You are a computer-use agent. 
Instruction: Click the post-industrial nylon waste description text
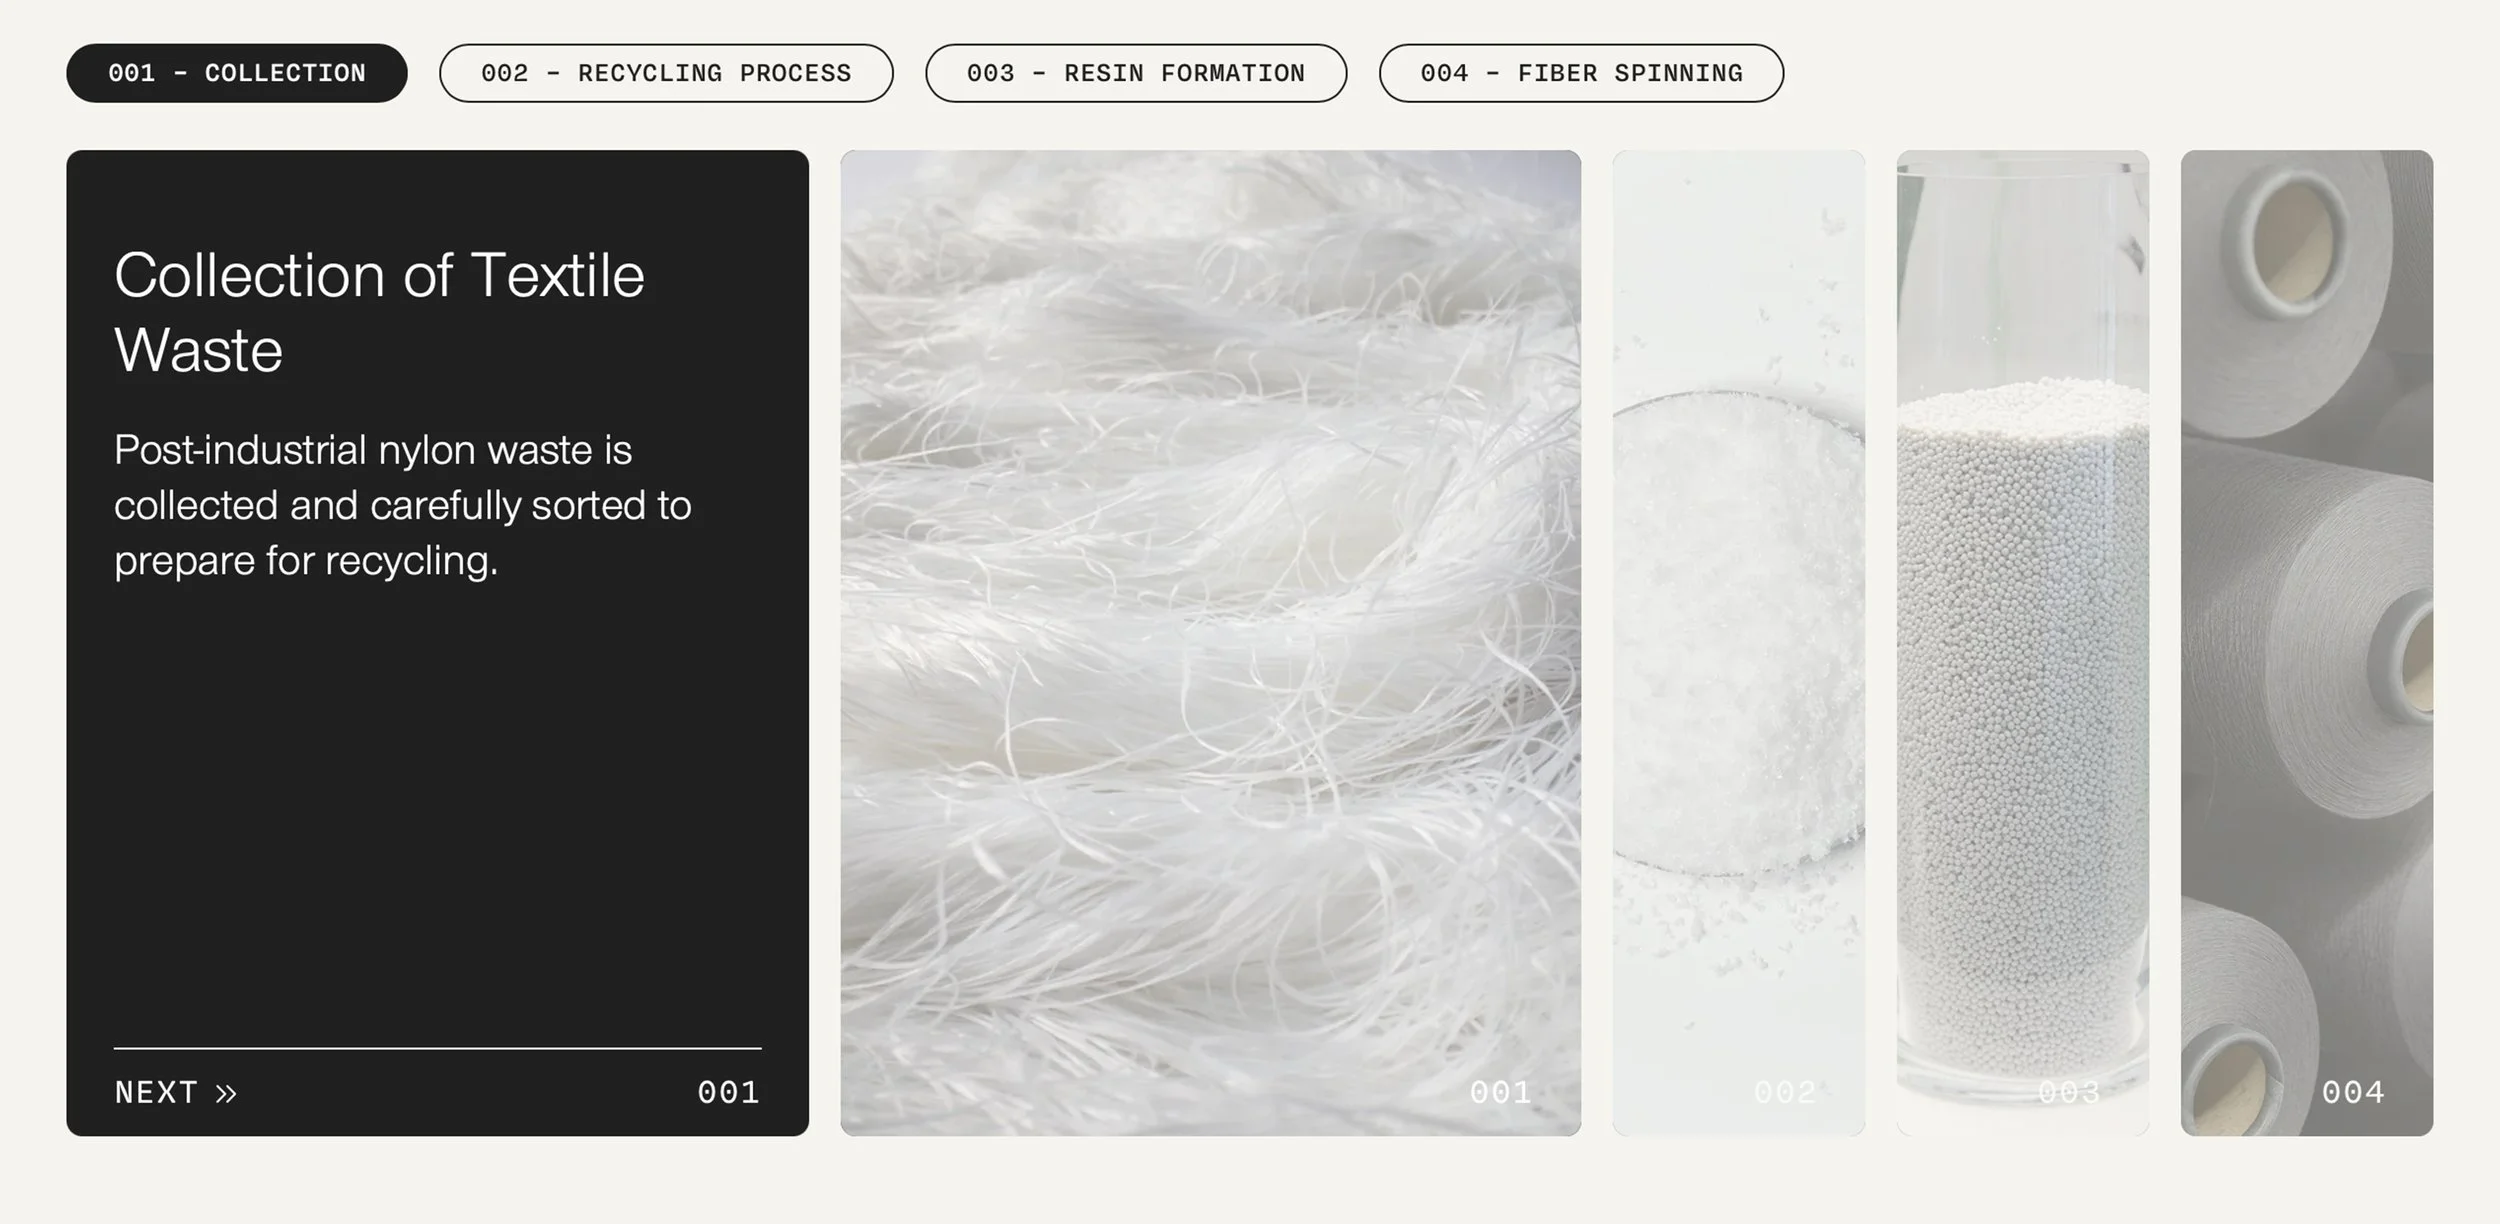tap(403, 505)
